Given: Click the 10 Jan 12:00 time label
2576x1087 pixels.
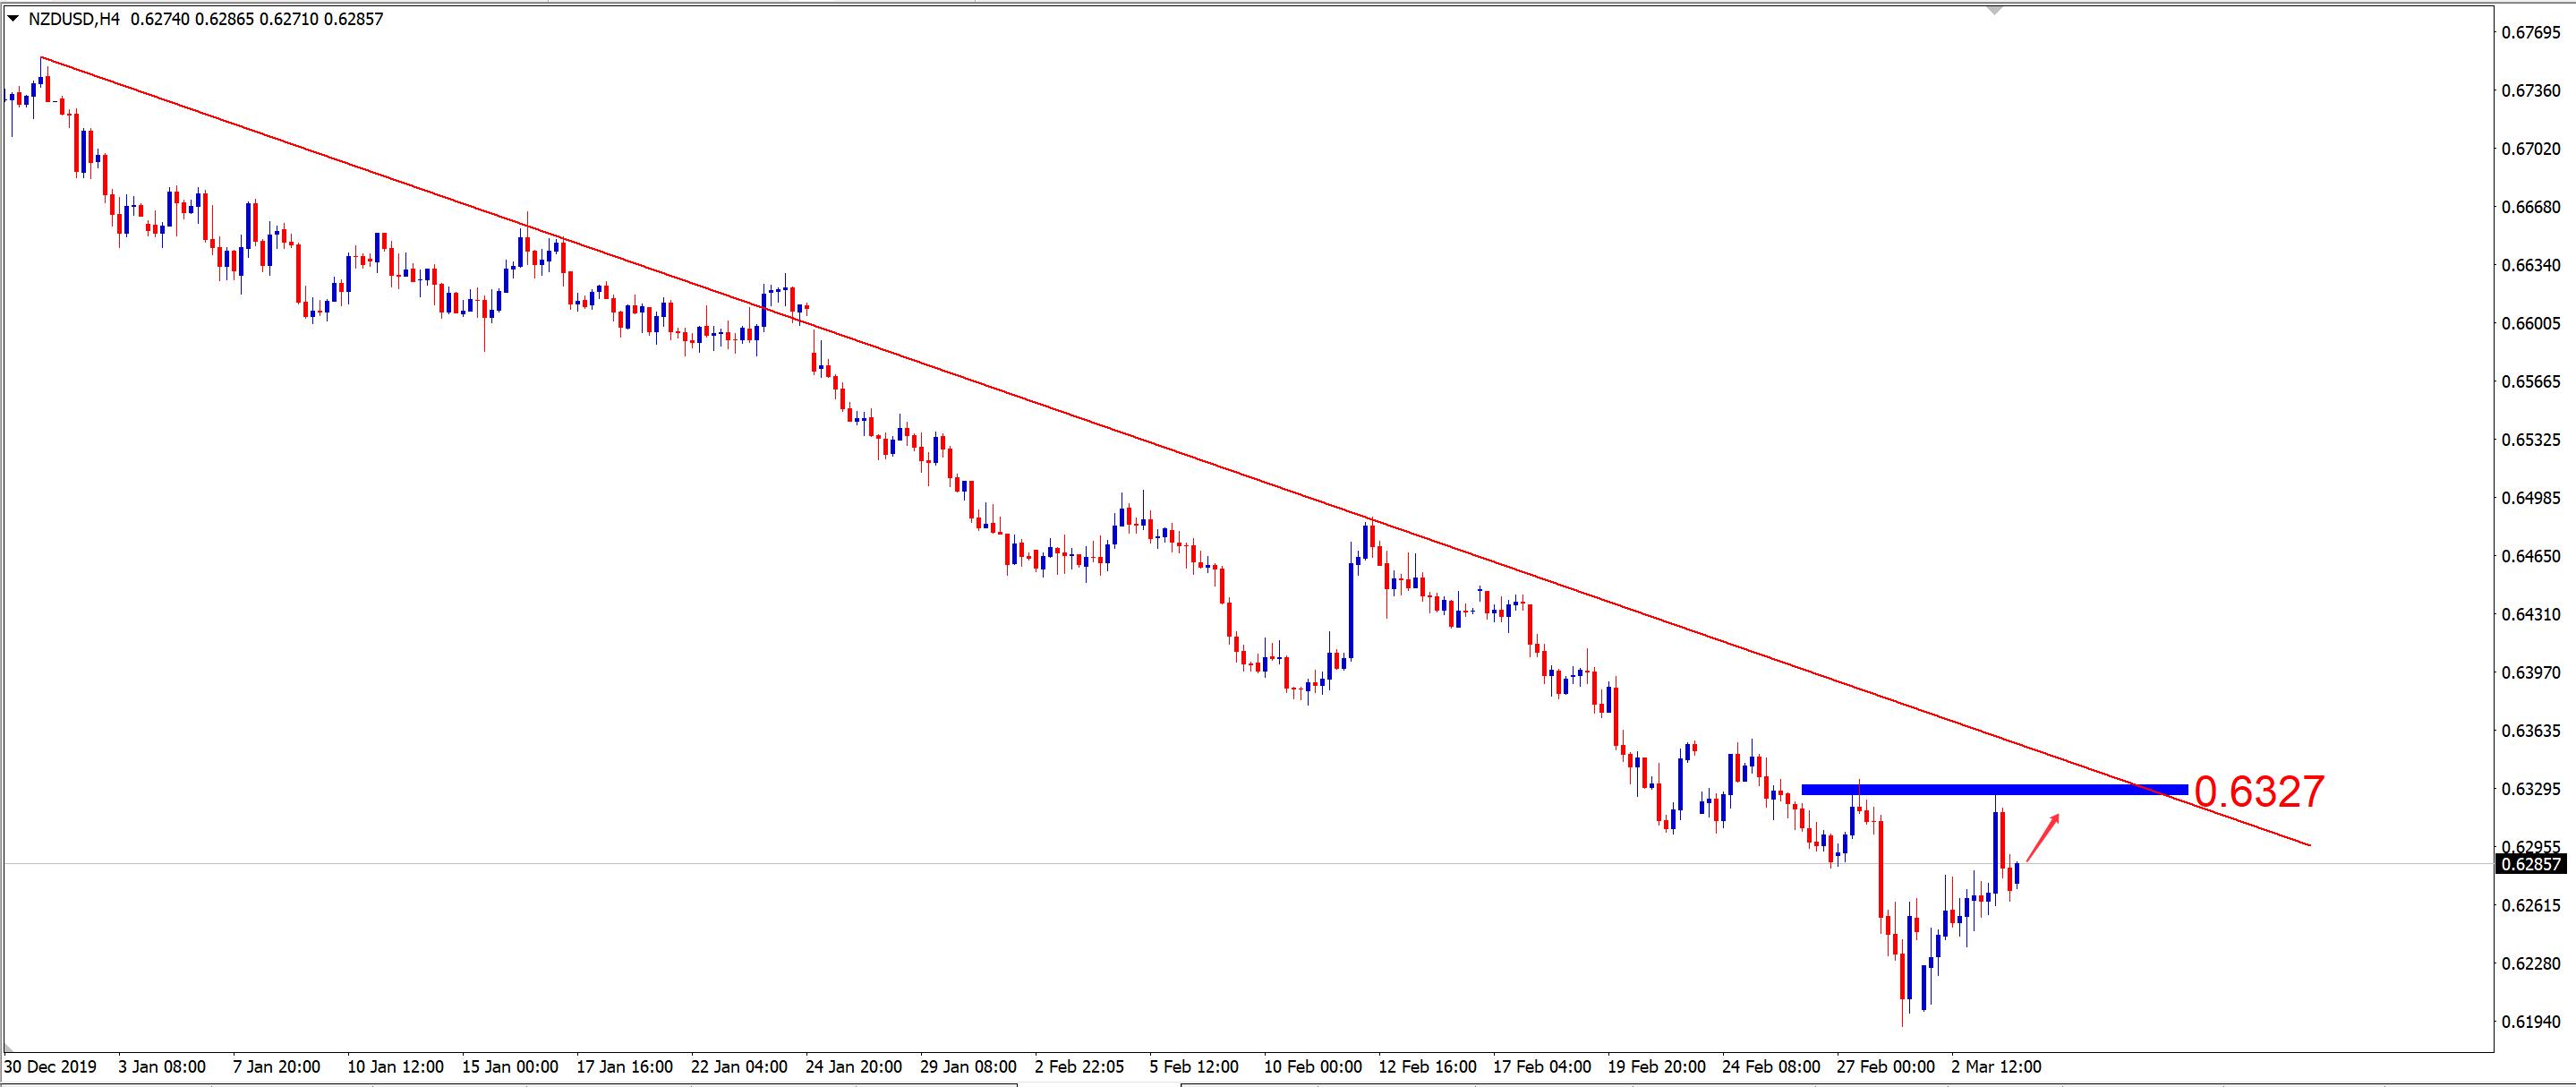Looking at the screenshot, I should tap(396, 1066).
